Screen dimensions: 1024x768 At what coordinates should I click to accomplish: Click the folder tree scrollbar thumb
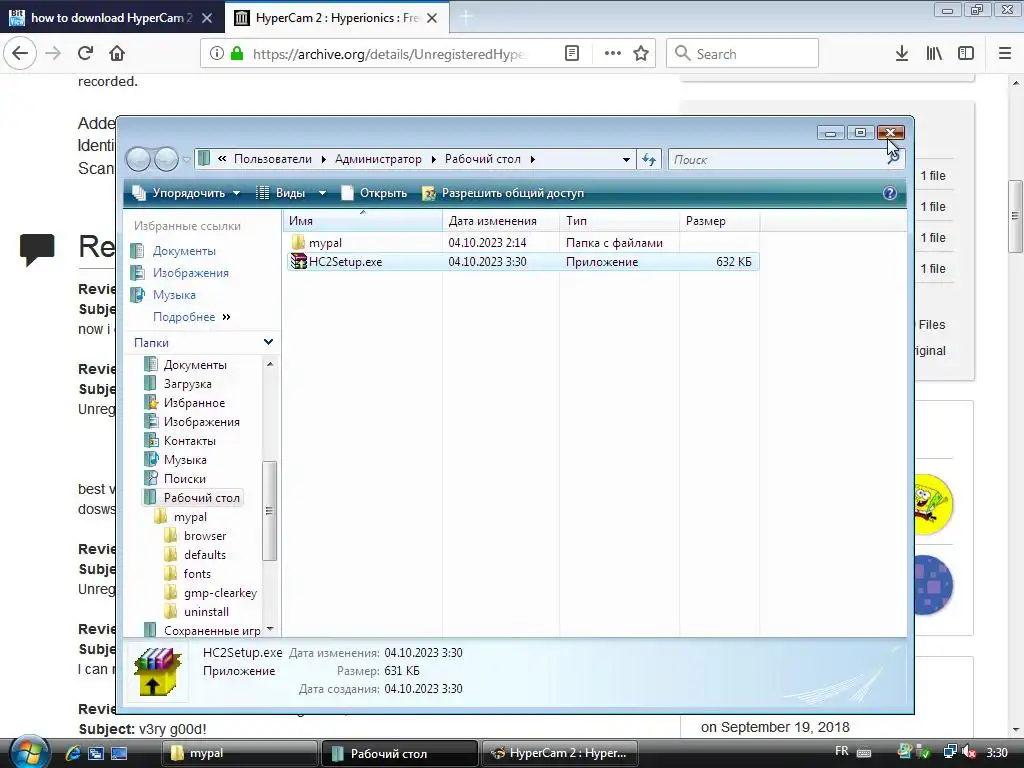point(269,511)
